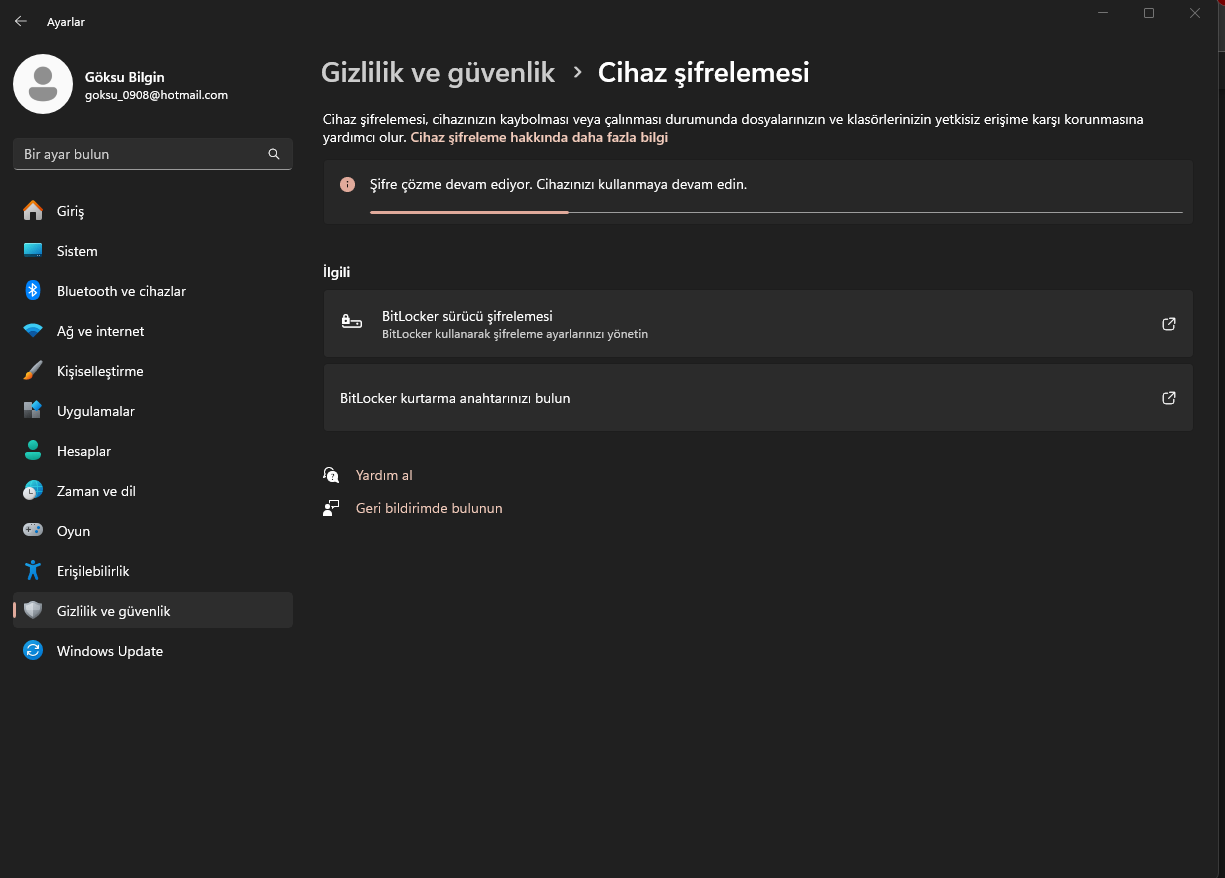Image resolution: width=1225 pixels, height=878 pixels.
Task: Click the back arrow in Ayarlar header
Action: [21, 21]
